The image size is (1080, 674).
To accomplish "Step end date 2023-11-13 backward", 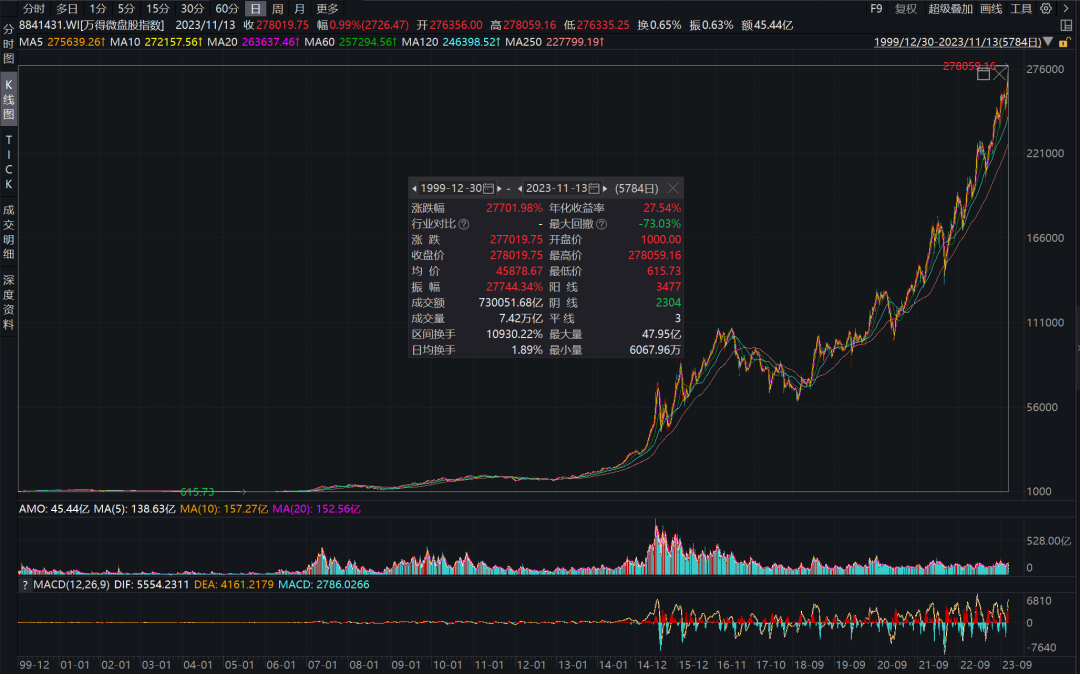I will point(520,189).
